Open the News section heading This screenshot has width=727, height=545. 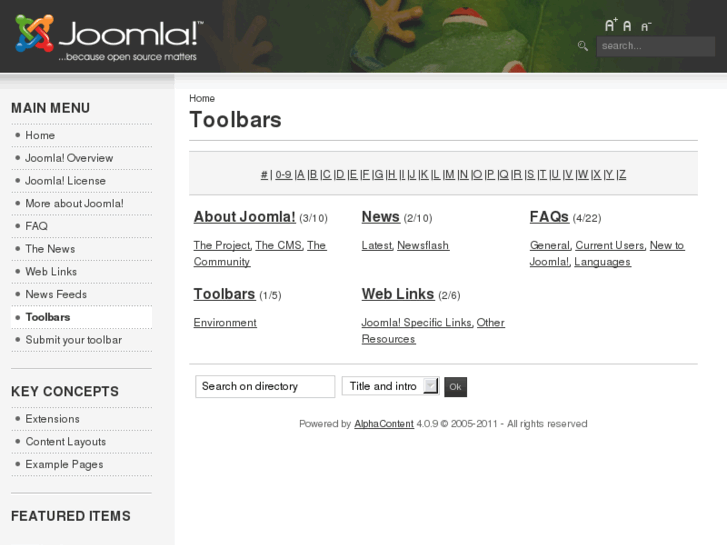381,217
